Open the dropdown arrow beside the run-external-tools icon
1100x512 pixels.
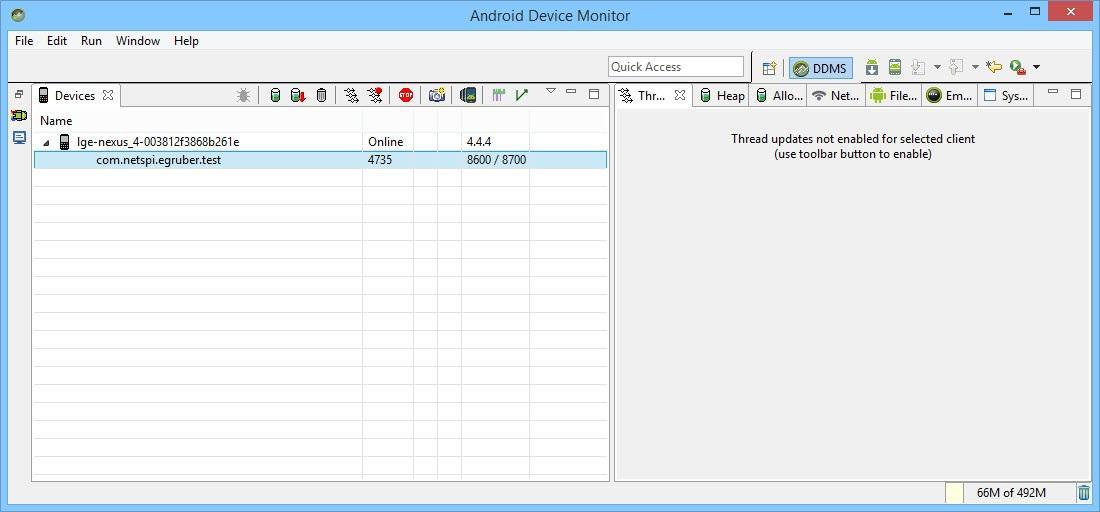tap(1036, 67)
